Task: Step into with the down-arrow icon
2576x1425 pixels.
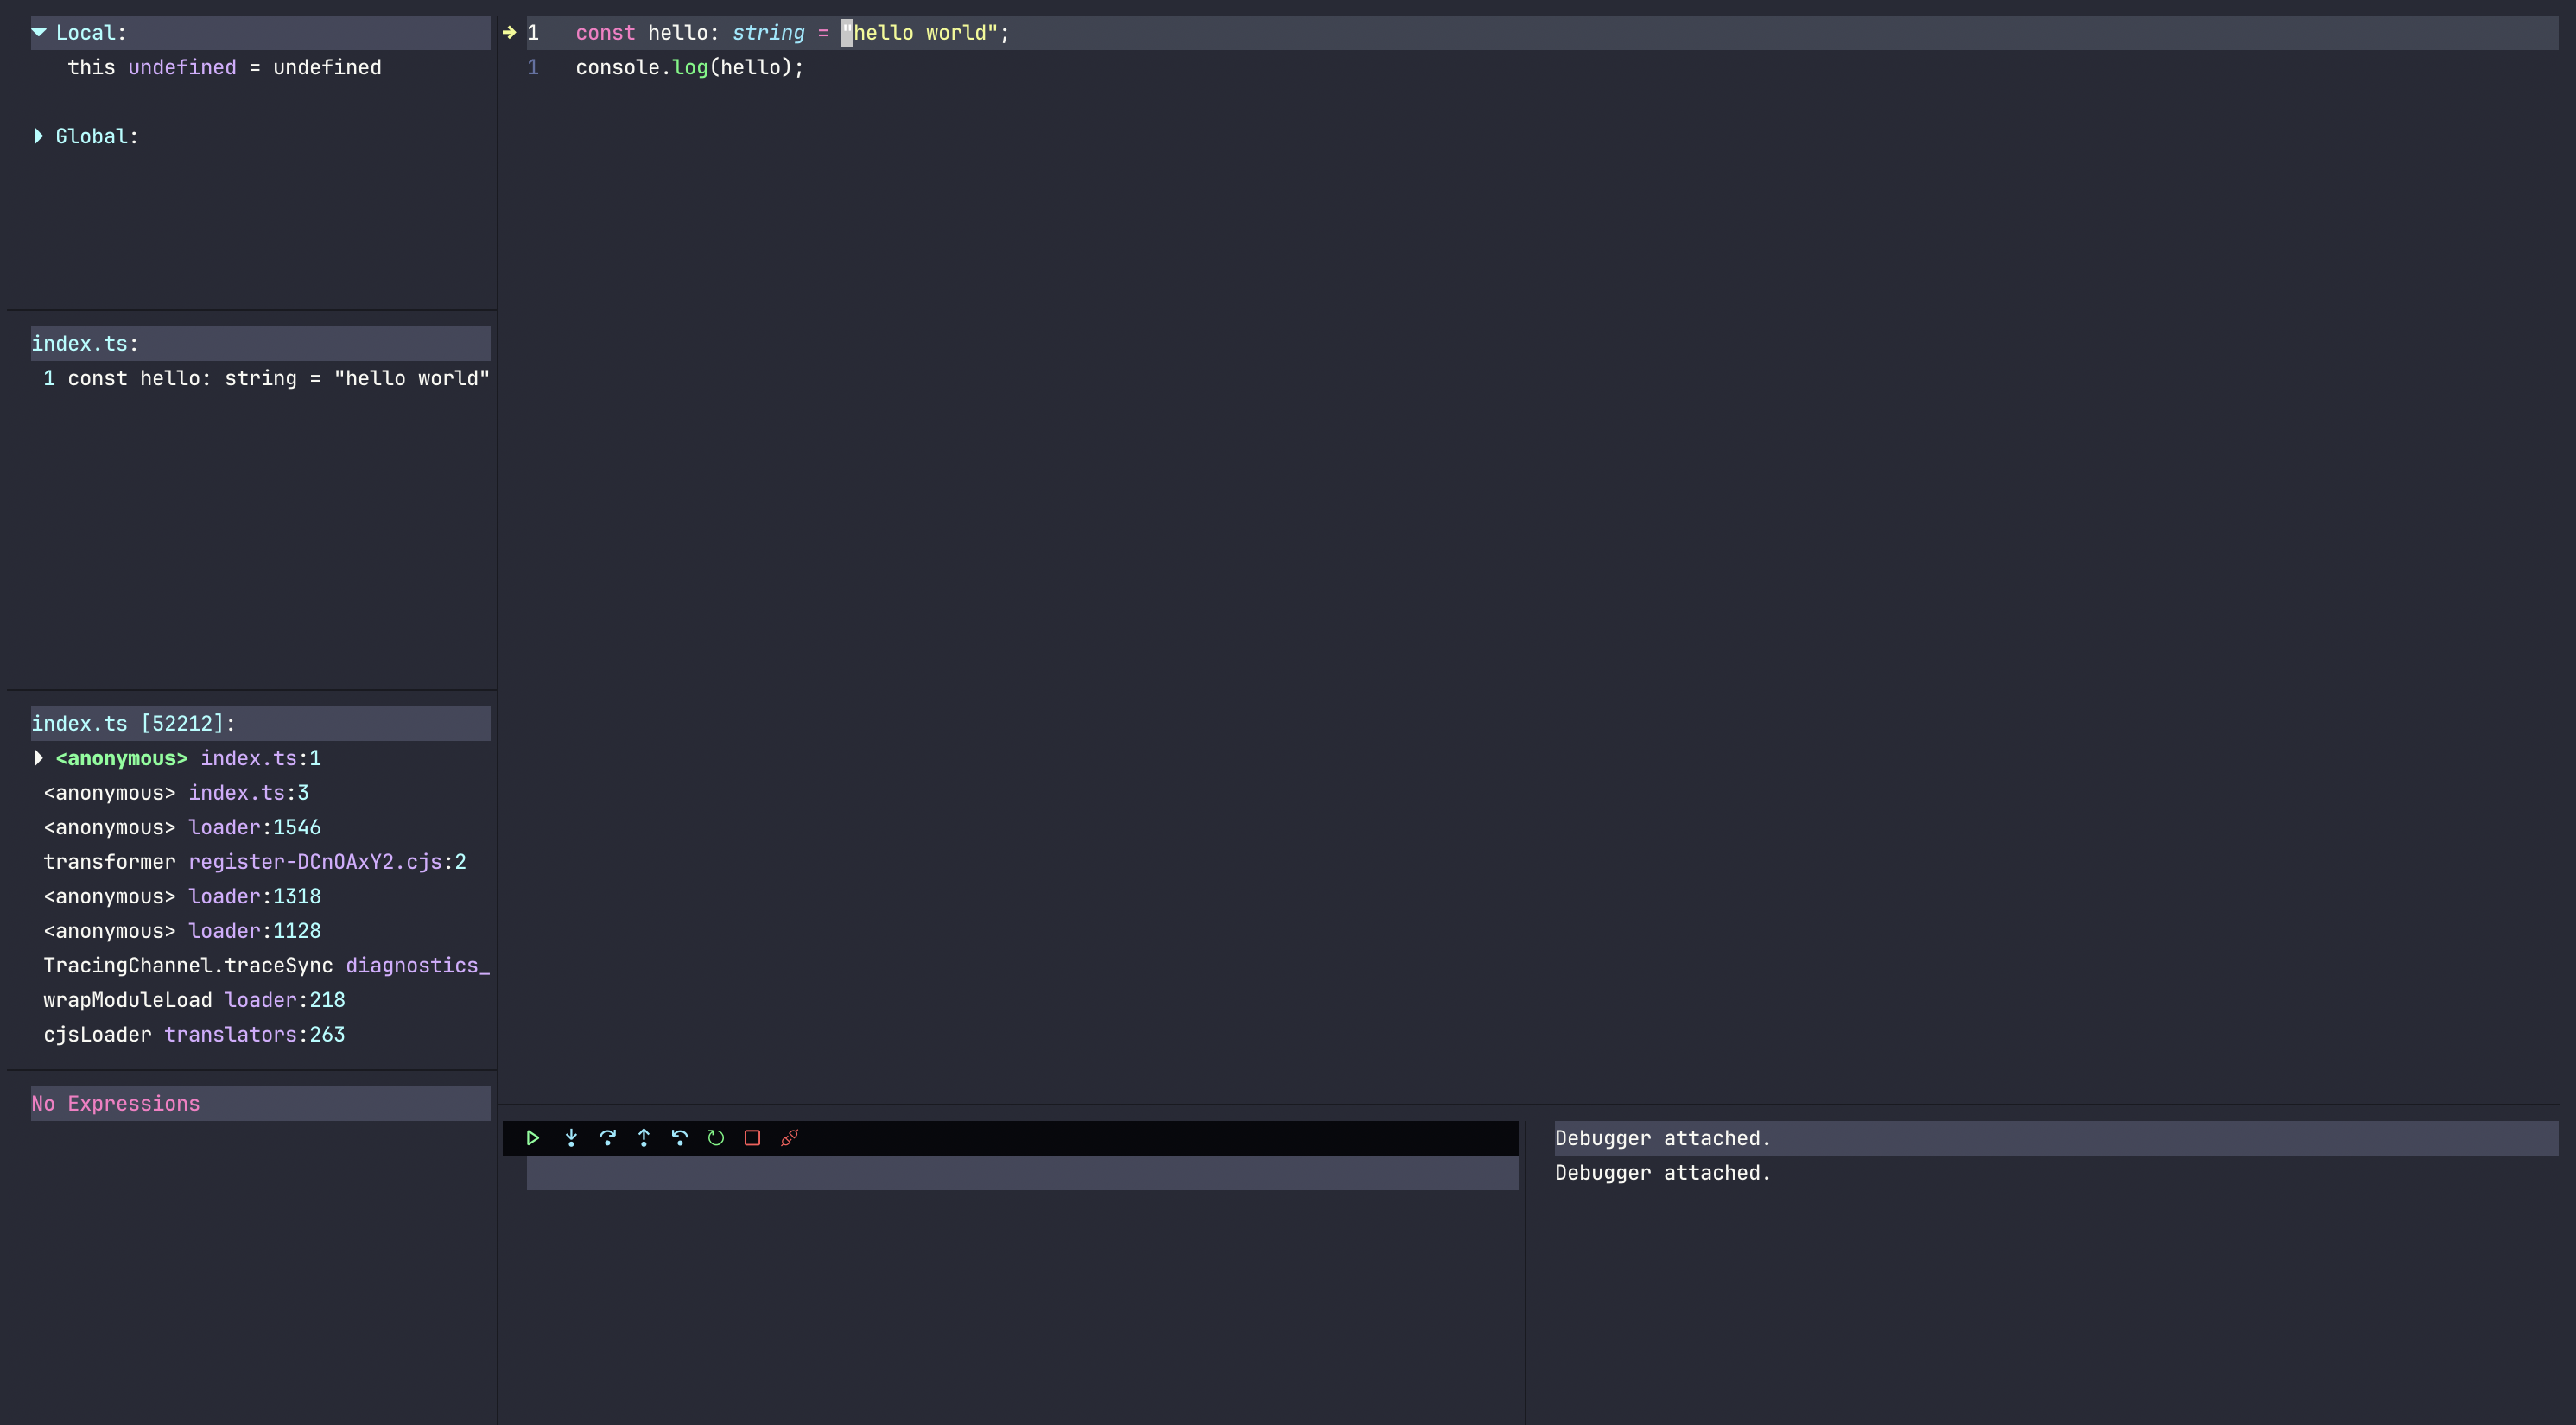Action: coord(571,1138)
